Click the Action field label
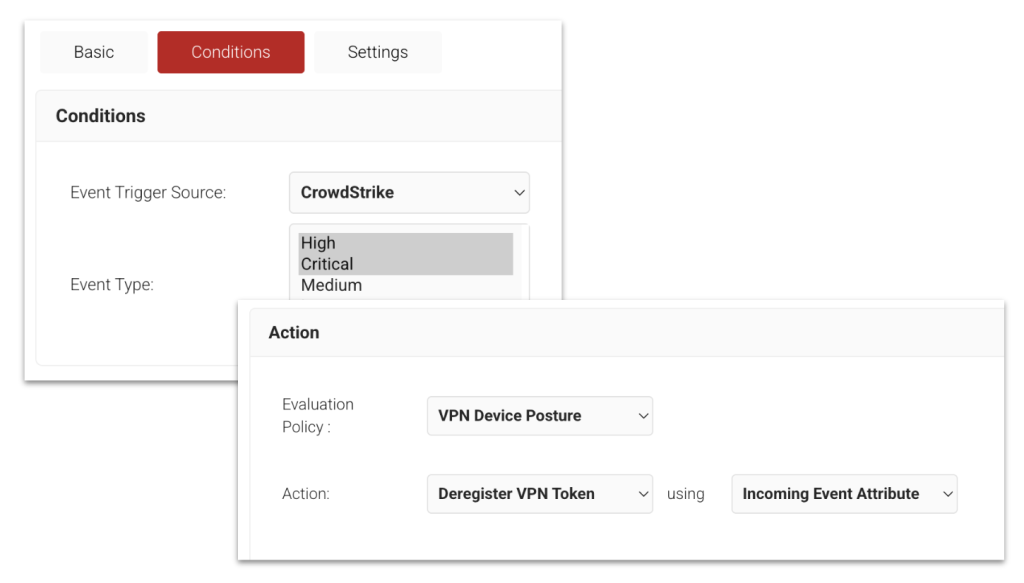The image size is (1024, 583). click(305, 494)
